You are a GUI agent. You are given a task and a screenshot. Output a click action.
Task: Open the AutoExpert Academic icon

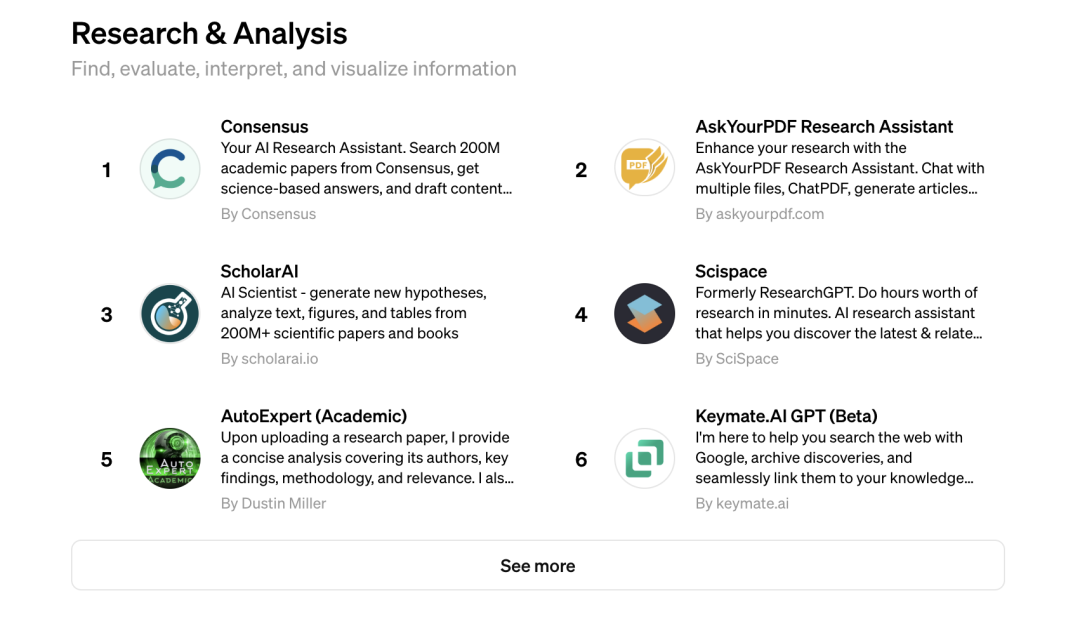point(170,459)
